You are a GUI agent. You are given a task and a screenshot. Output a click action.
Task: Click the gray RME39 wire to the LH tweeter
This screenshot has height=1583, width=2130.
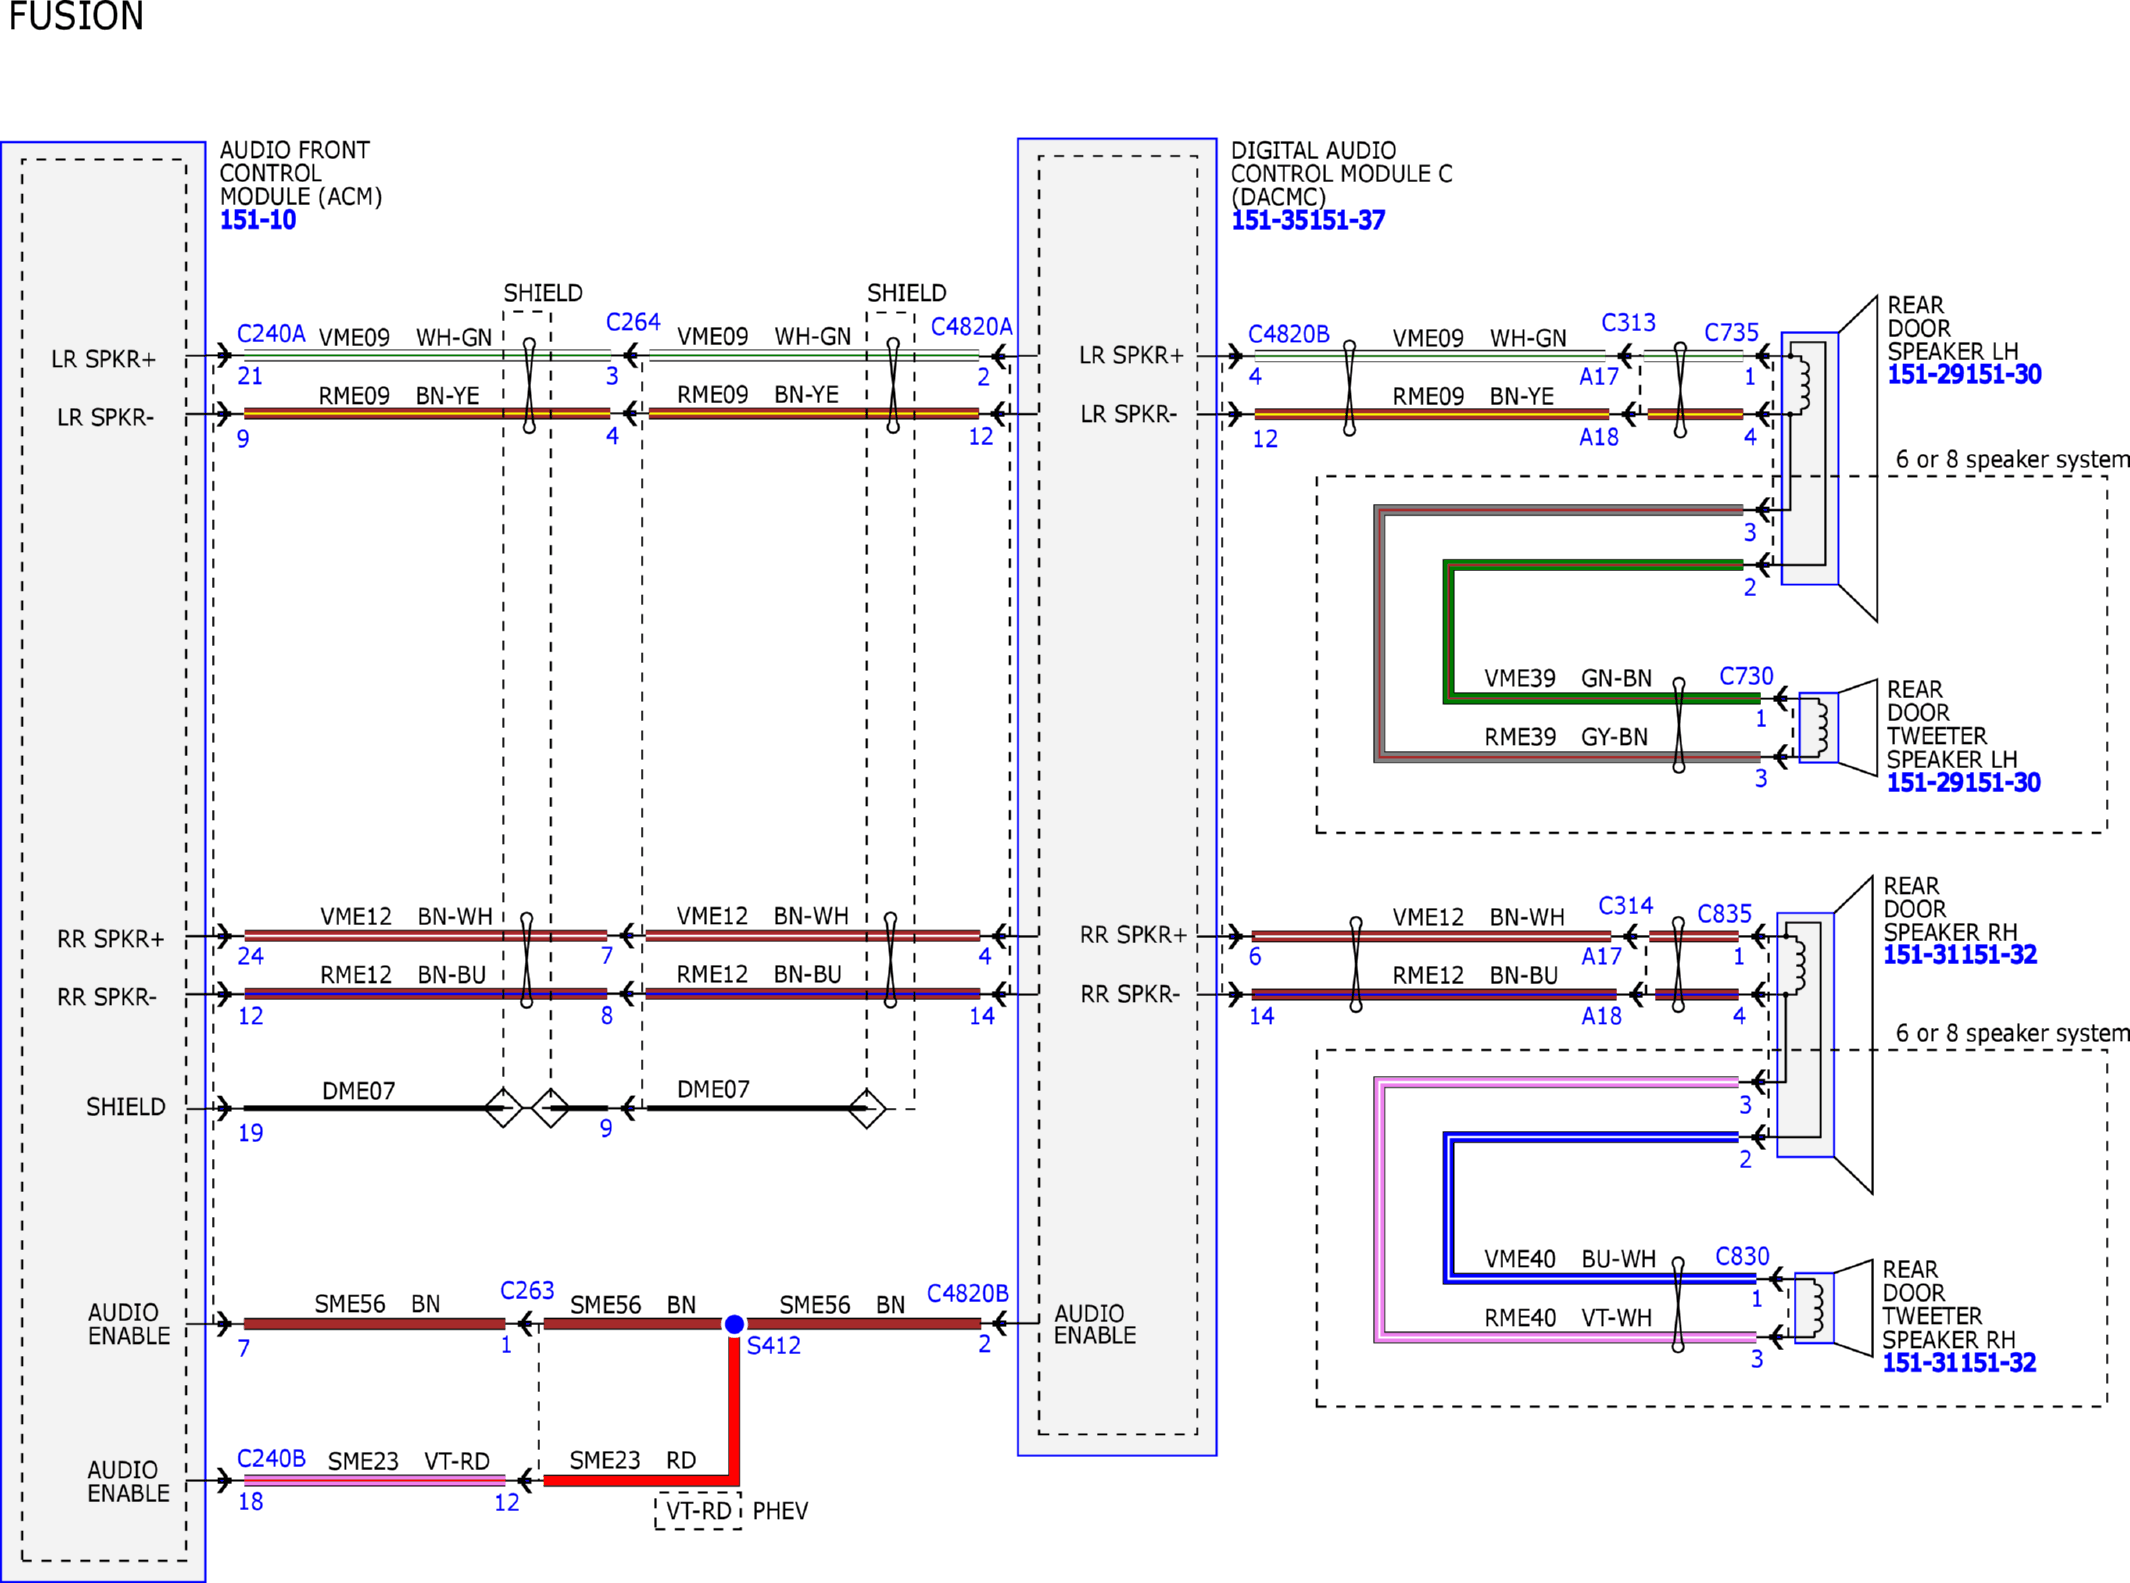coord(1379,634)
